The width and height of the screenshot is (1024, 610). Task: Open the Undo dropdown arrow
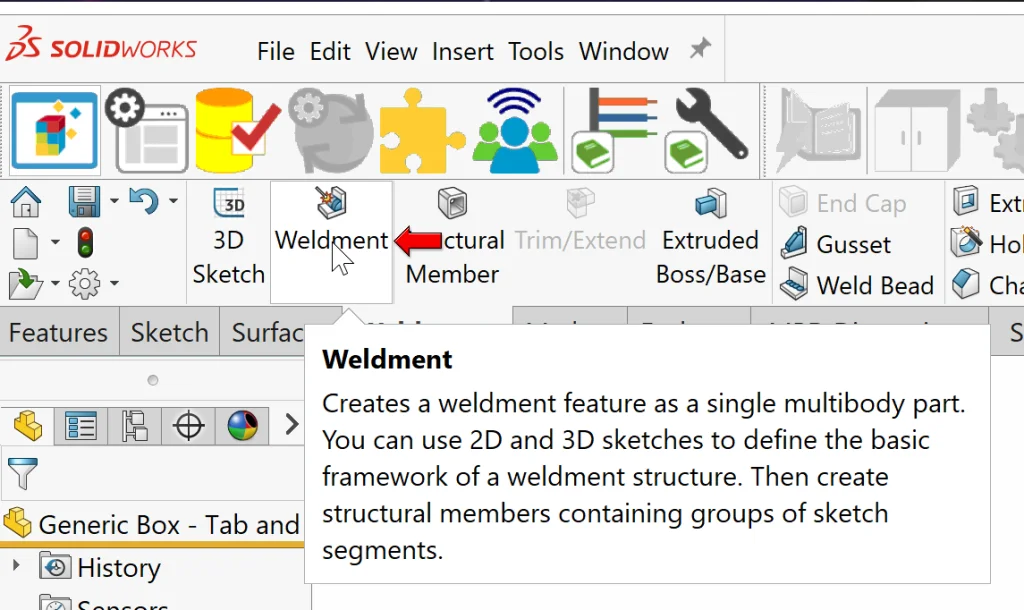point(173,202)
